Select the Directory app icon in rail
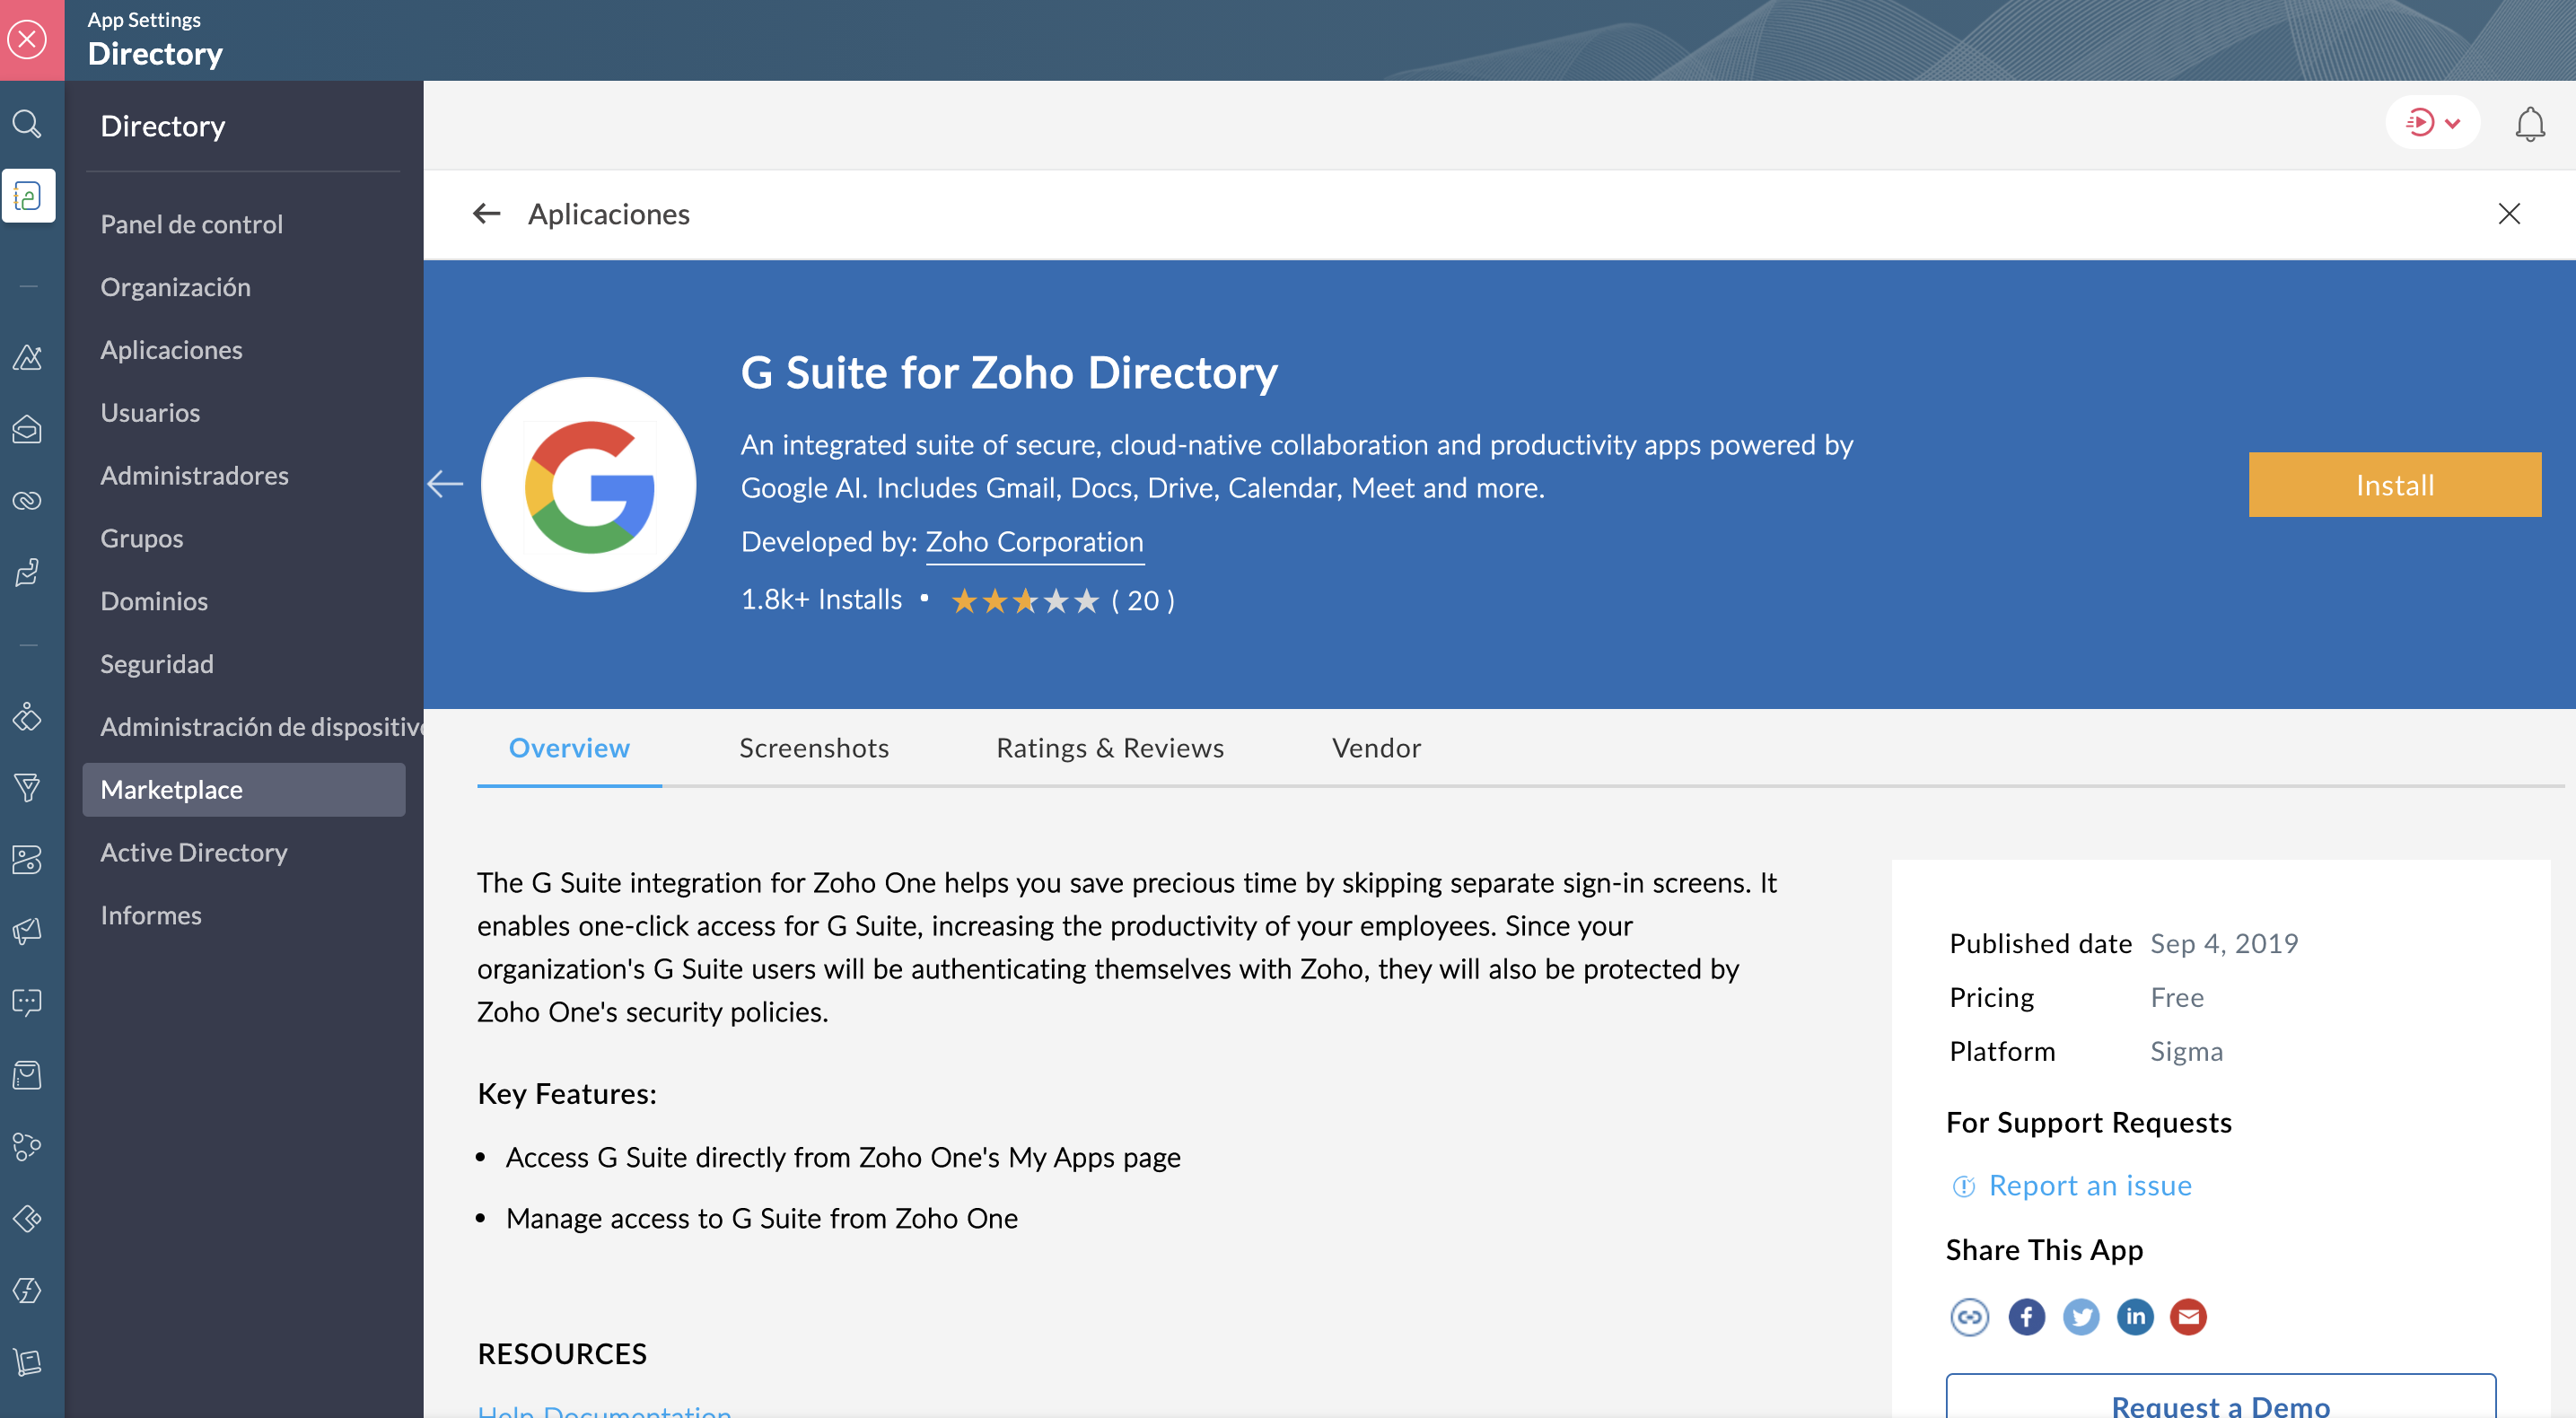This screenshot has width=2576, height=1418. coord(28,195)
